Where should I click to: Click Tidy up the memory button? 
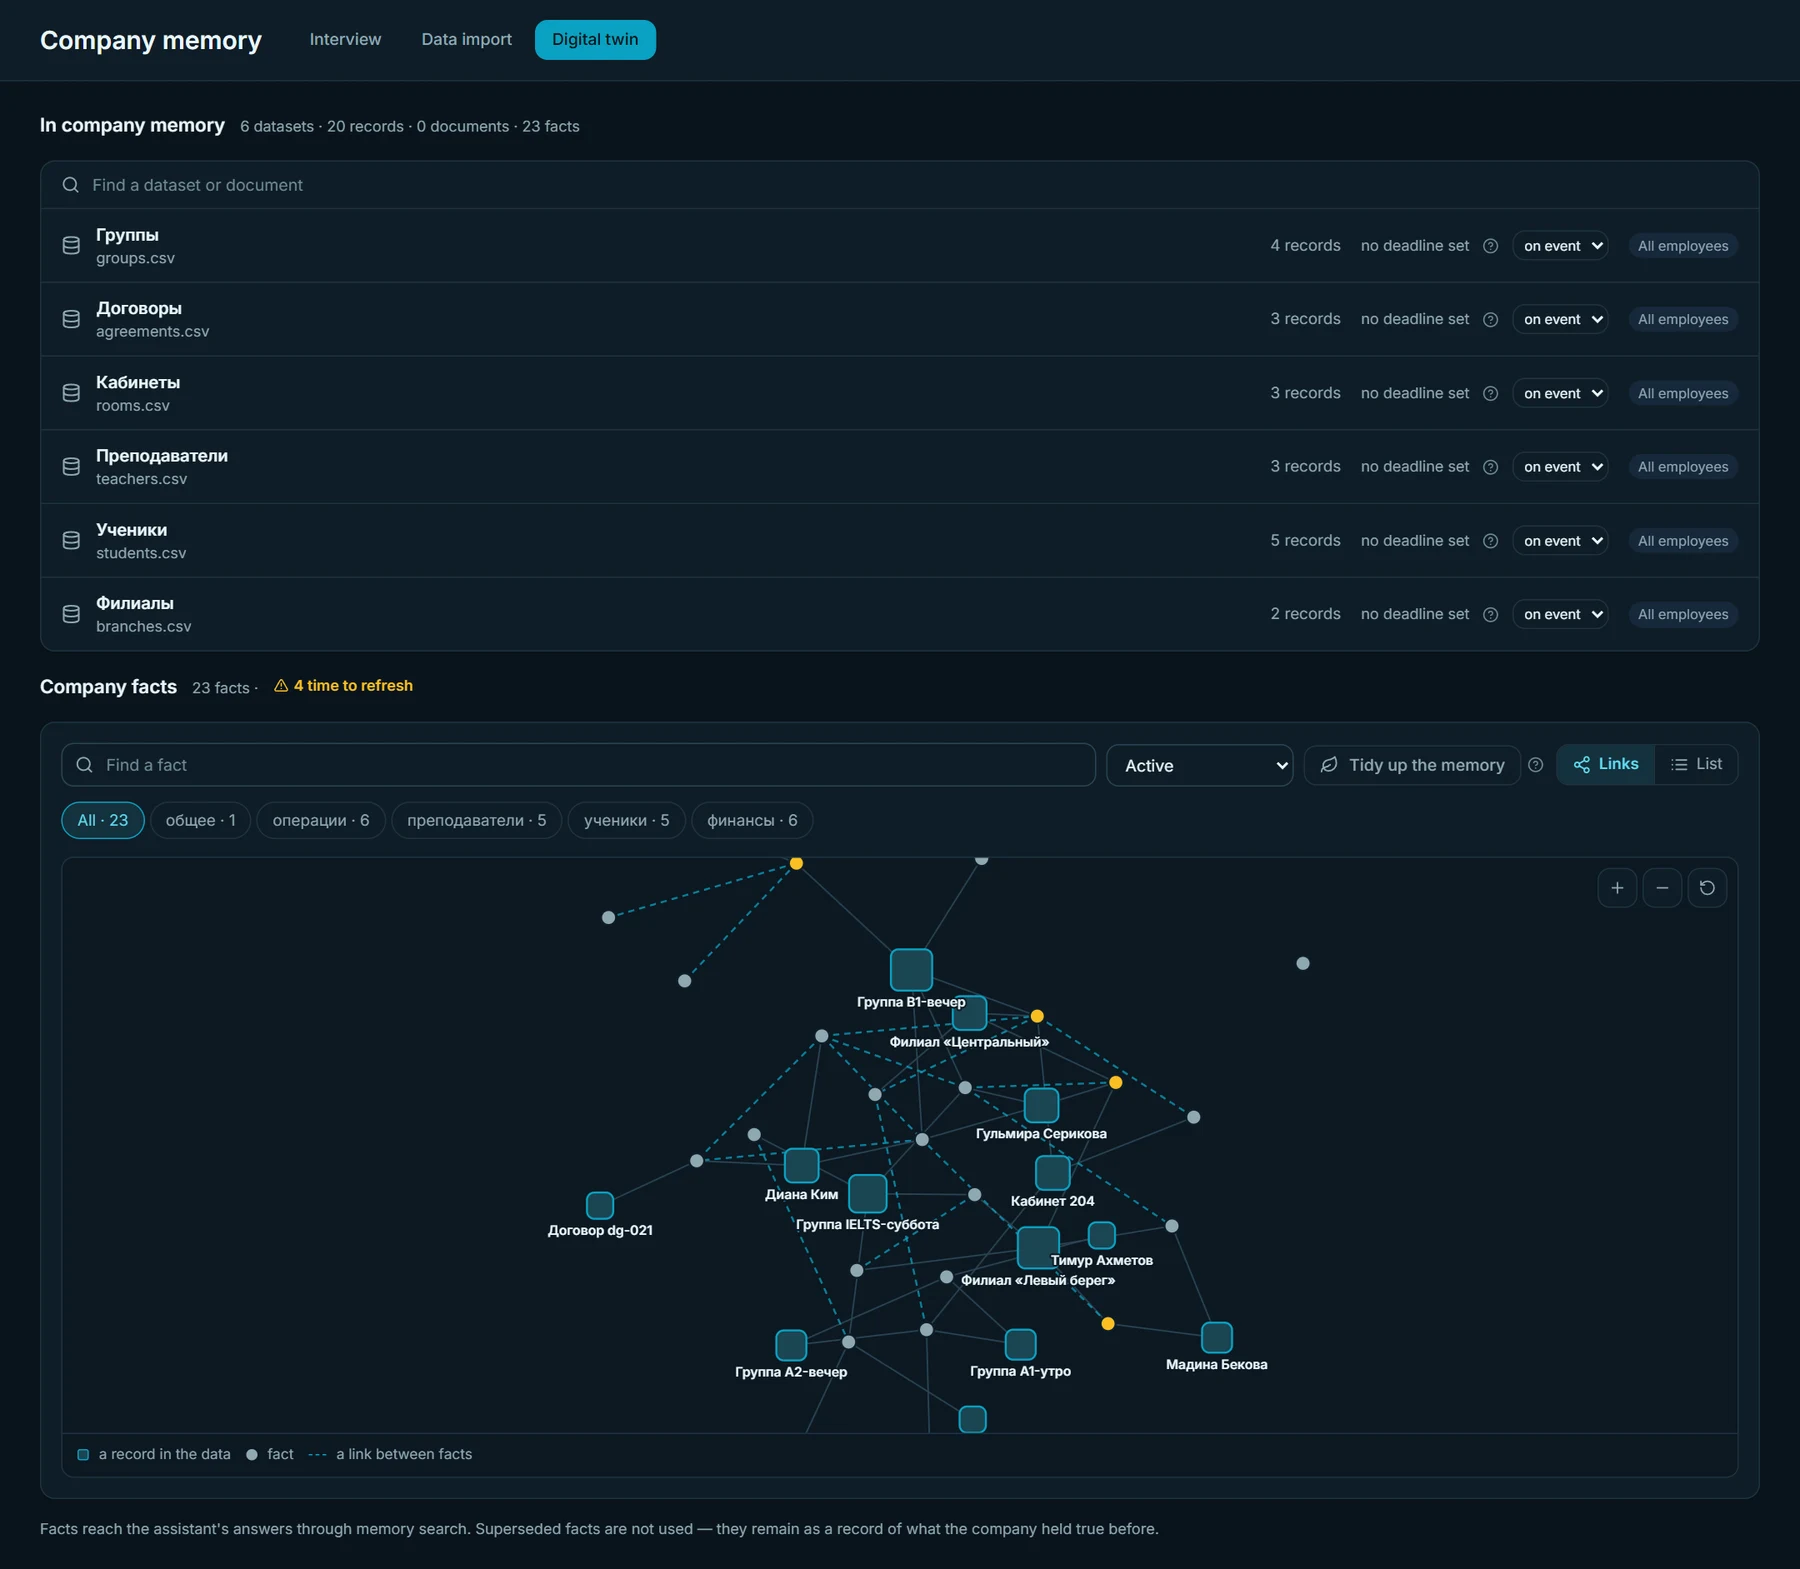coord(1412,765)
